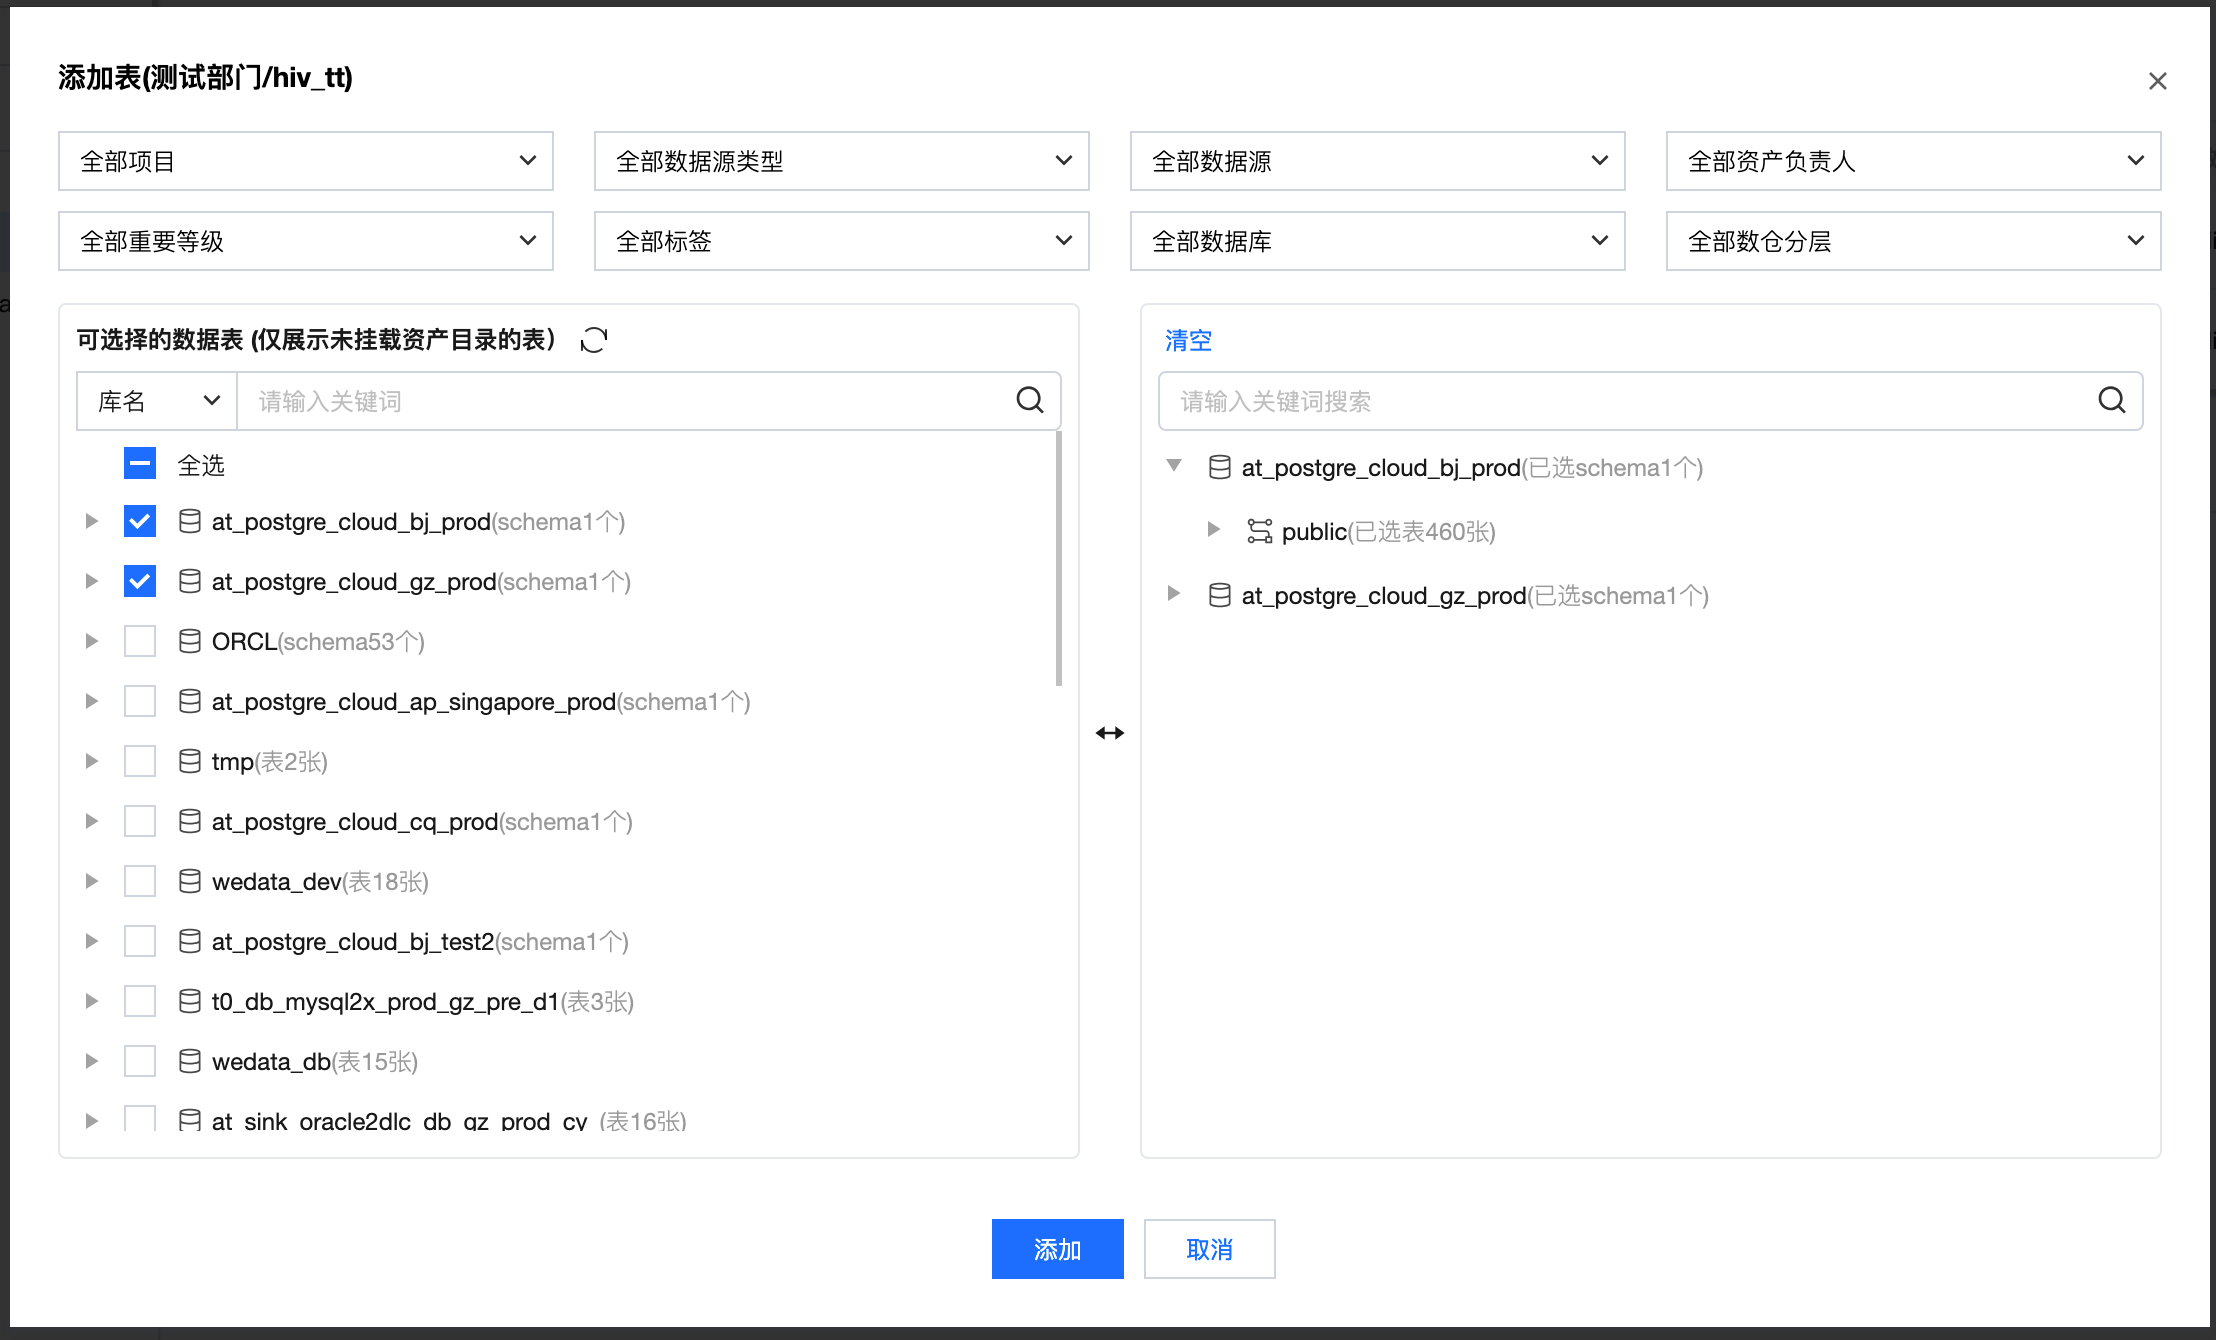Image resolution: width=2216 pixels, height=1340 pixels.
Task: Open the 全部项目 dropdown
Action: (305, 161)
